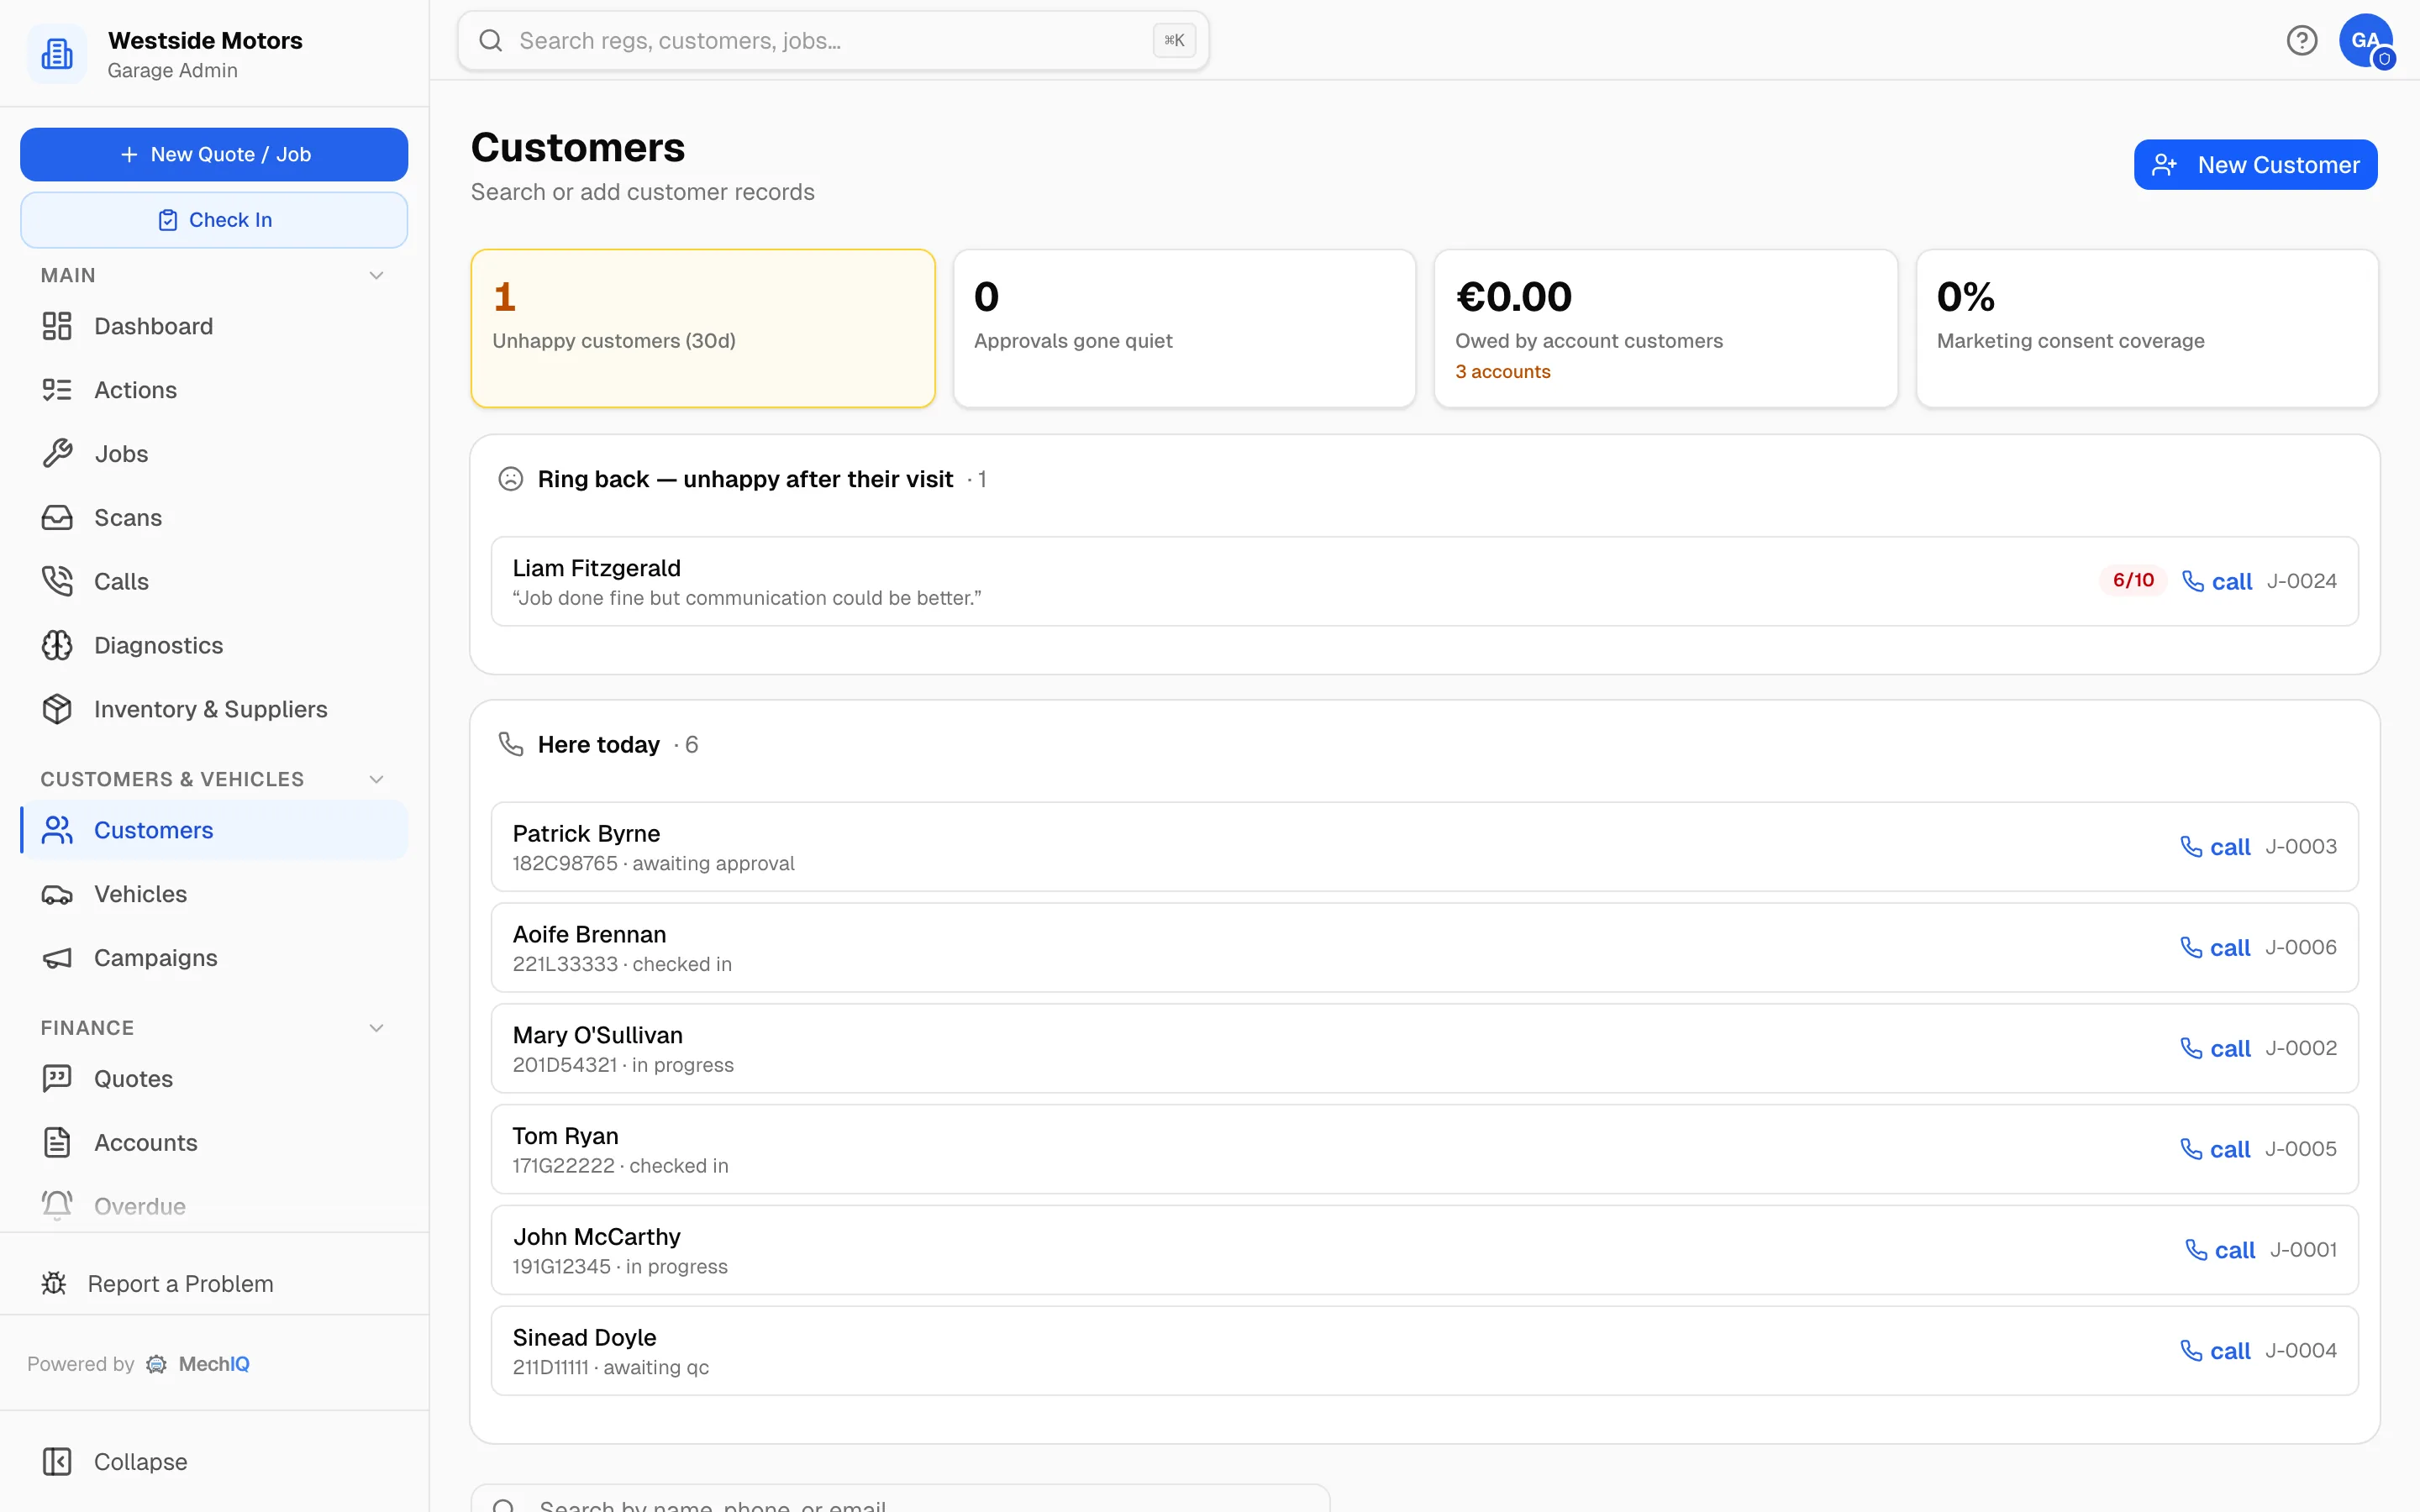Click the 3 accounts link text
The width and height of the screenshot is (2420, 1512).
point(1503,372)
